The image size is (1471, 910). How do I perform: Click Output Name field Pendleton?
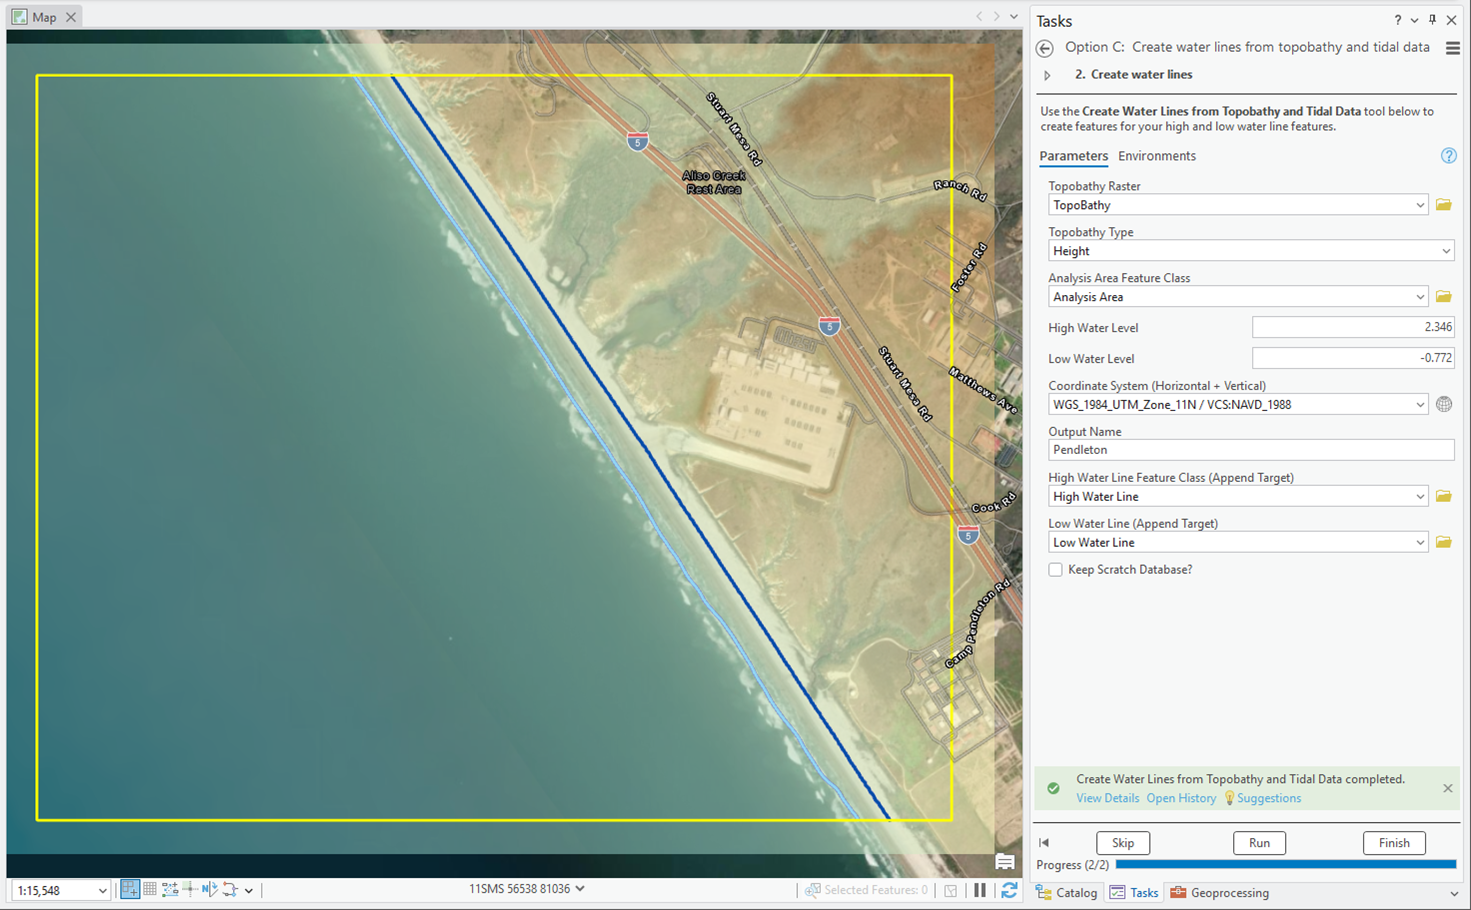pos(1251,450)
